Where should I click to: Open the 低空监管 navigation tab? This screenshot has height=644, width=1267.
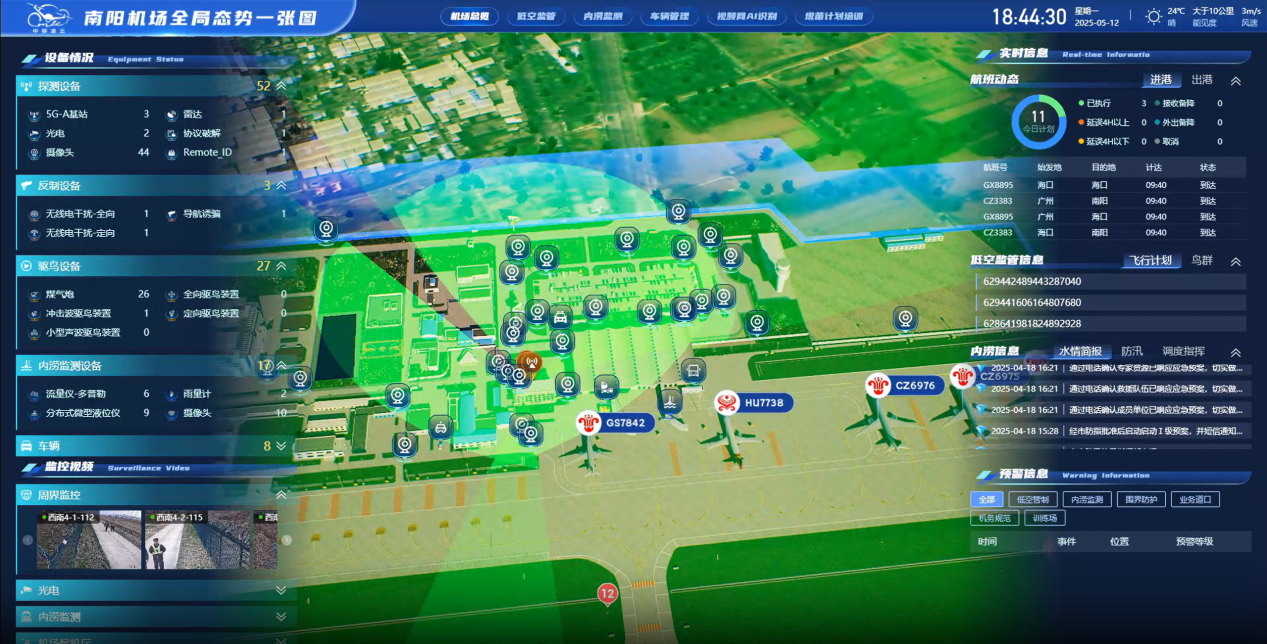(x=537, y=17)
